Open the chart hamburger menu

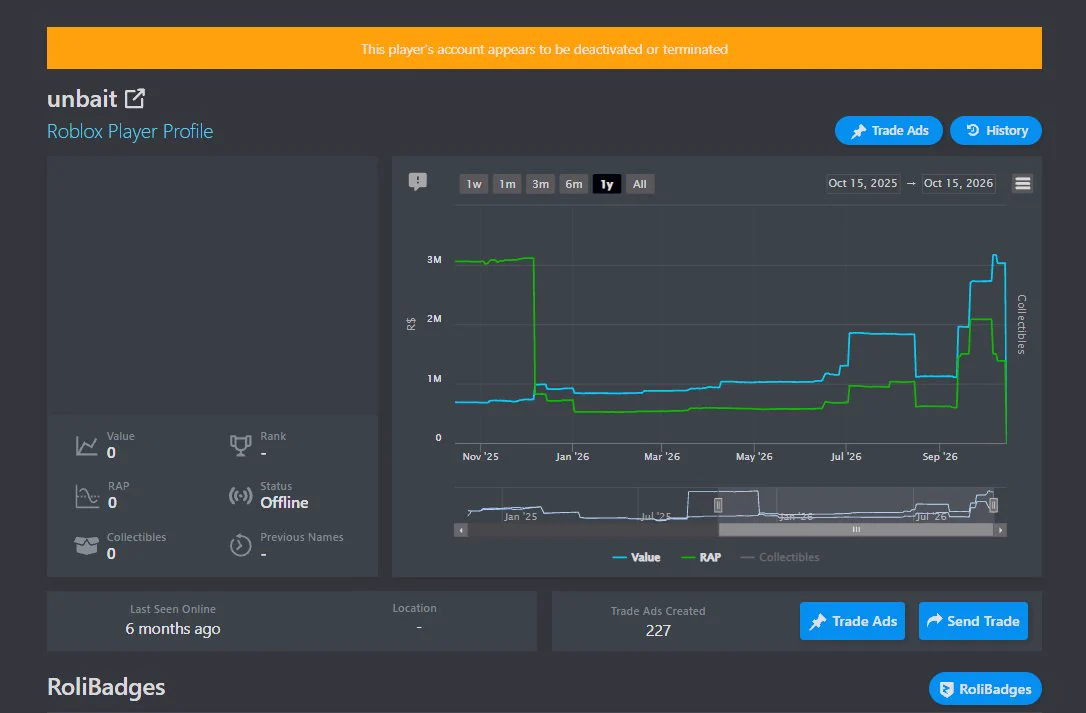pyautogui.click(x=1022, y=184)
